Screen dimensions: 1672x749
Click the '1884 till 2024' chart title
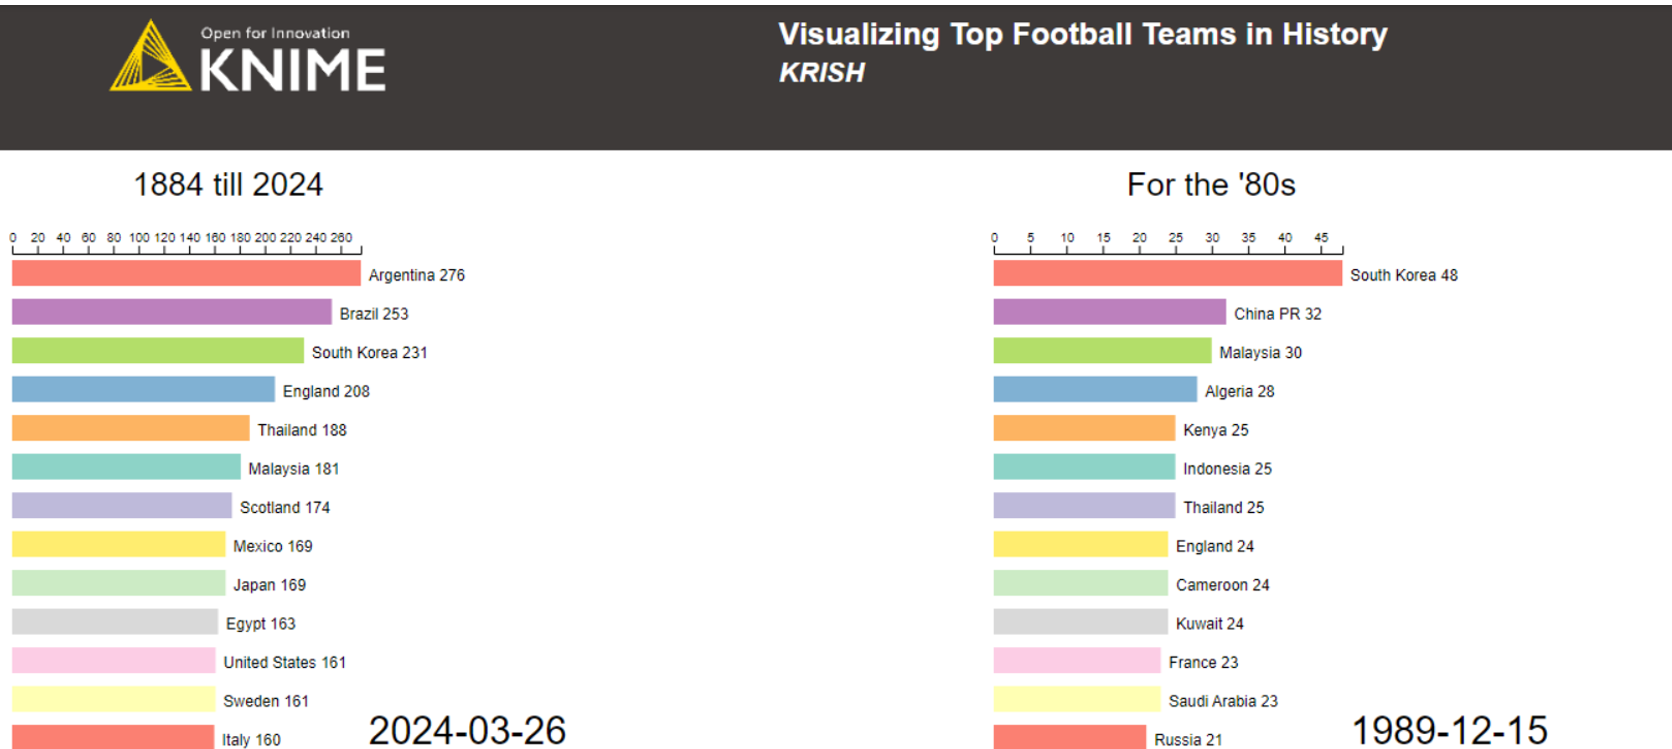point(228,184)
